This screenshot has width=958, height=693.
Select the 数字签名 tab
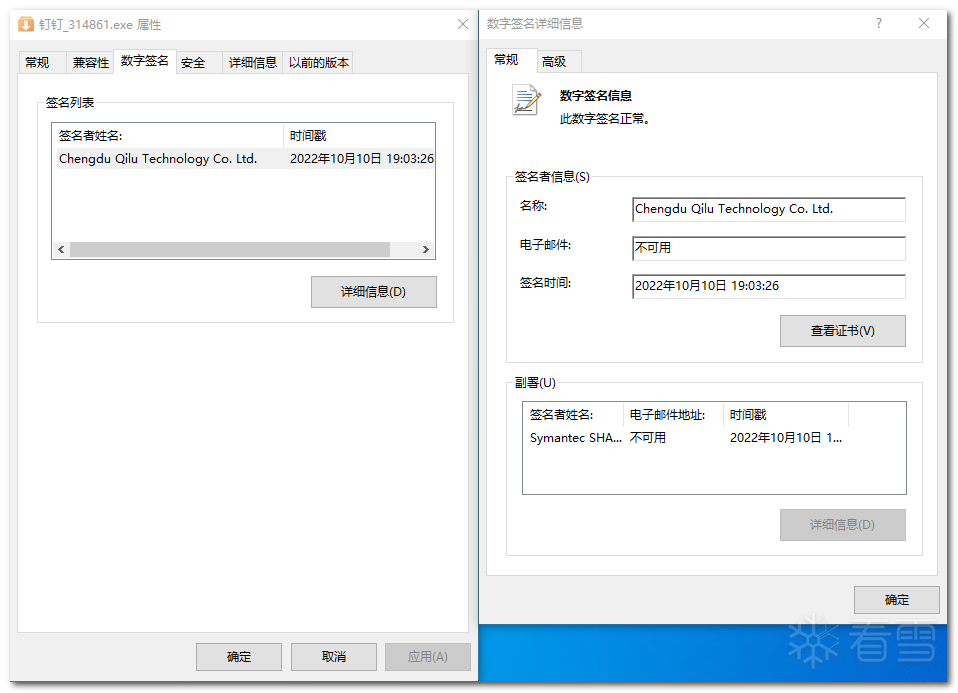145,61
